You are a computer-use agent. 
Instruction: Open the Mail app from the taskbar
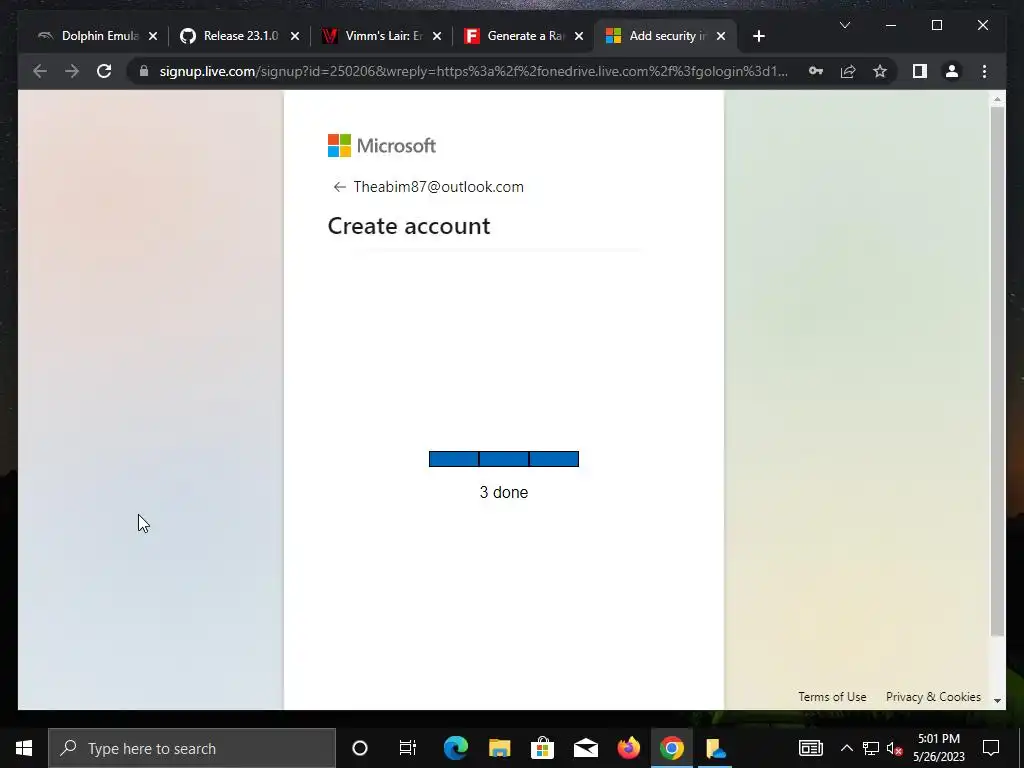(x=586, y=748)
